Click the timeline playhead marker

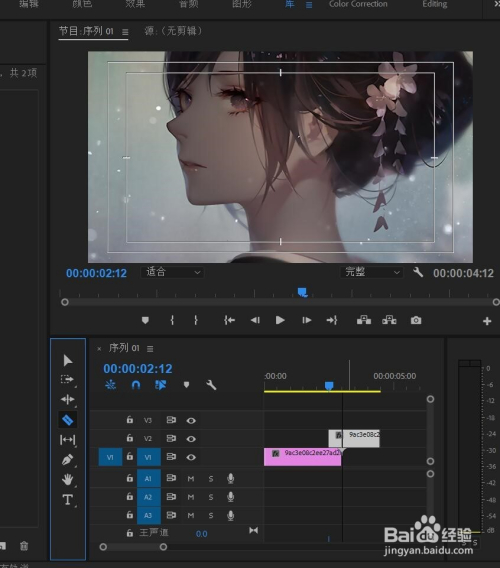coord(329,386)
